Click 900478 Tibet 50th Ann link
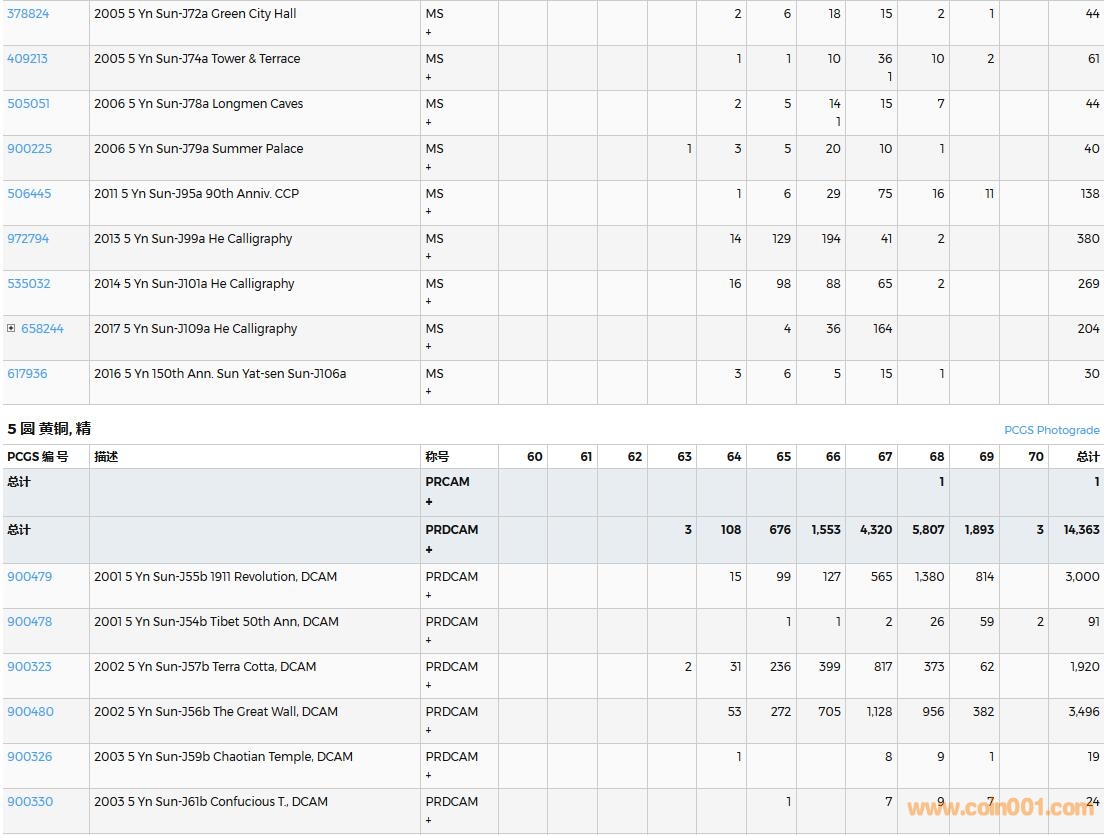 pos(29,622)
